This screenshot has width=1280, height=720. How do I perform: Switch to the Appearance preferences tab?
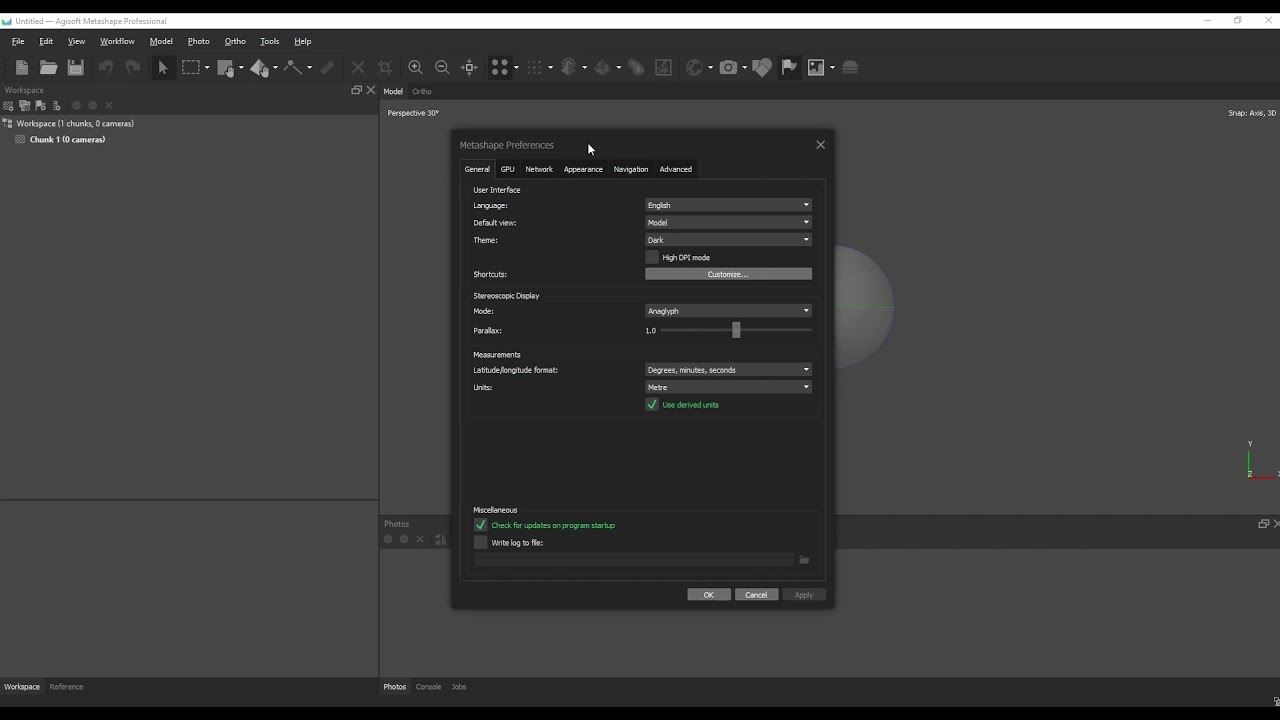(x=583, y=169)
